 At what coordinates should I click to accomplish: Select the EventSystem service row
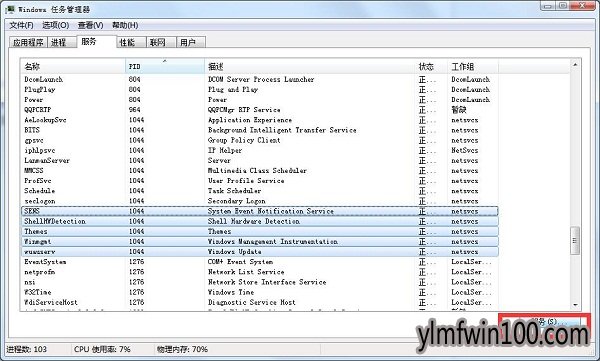pyautogui.click(x=259, y=262)
